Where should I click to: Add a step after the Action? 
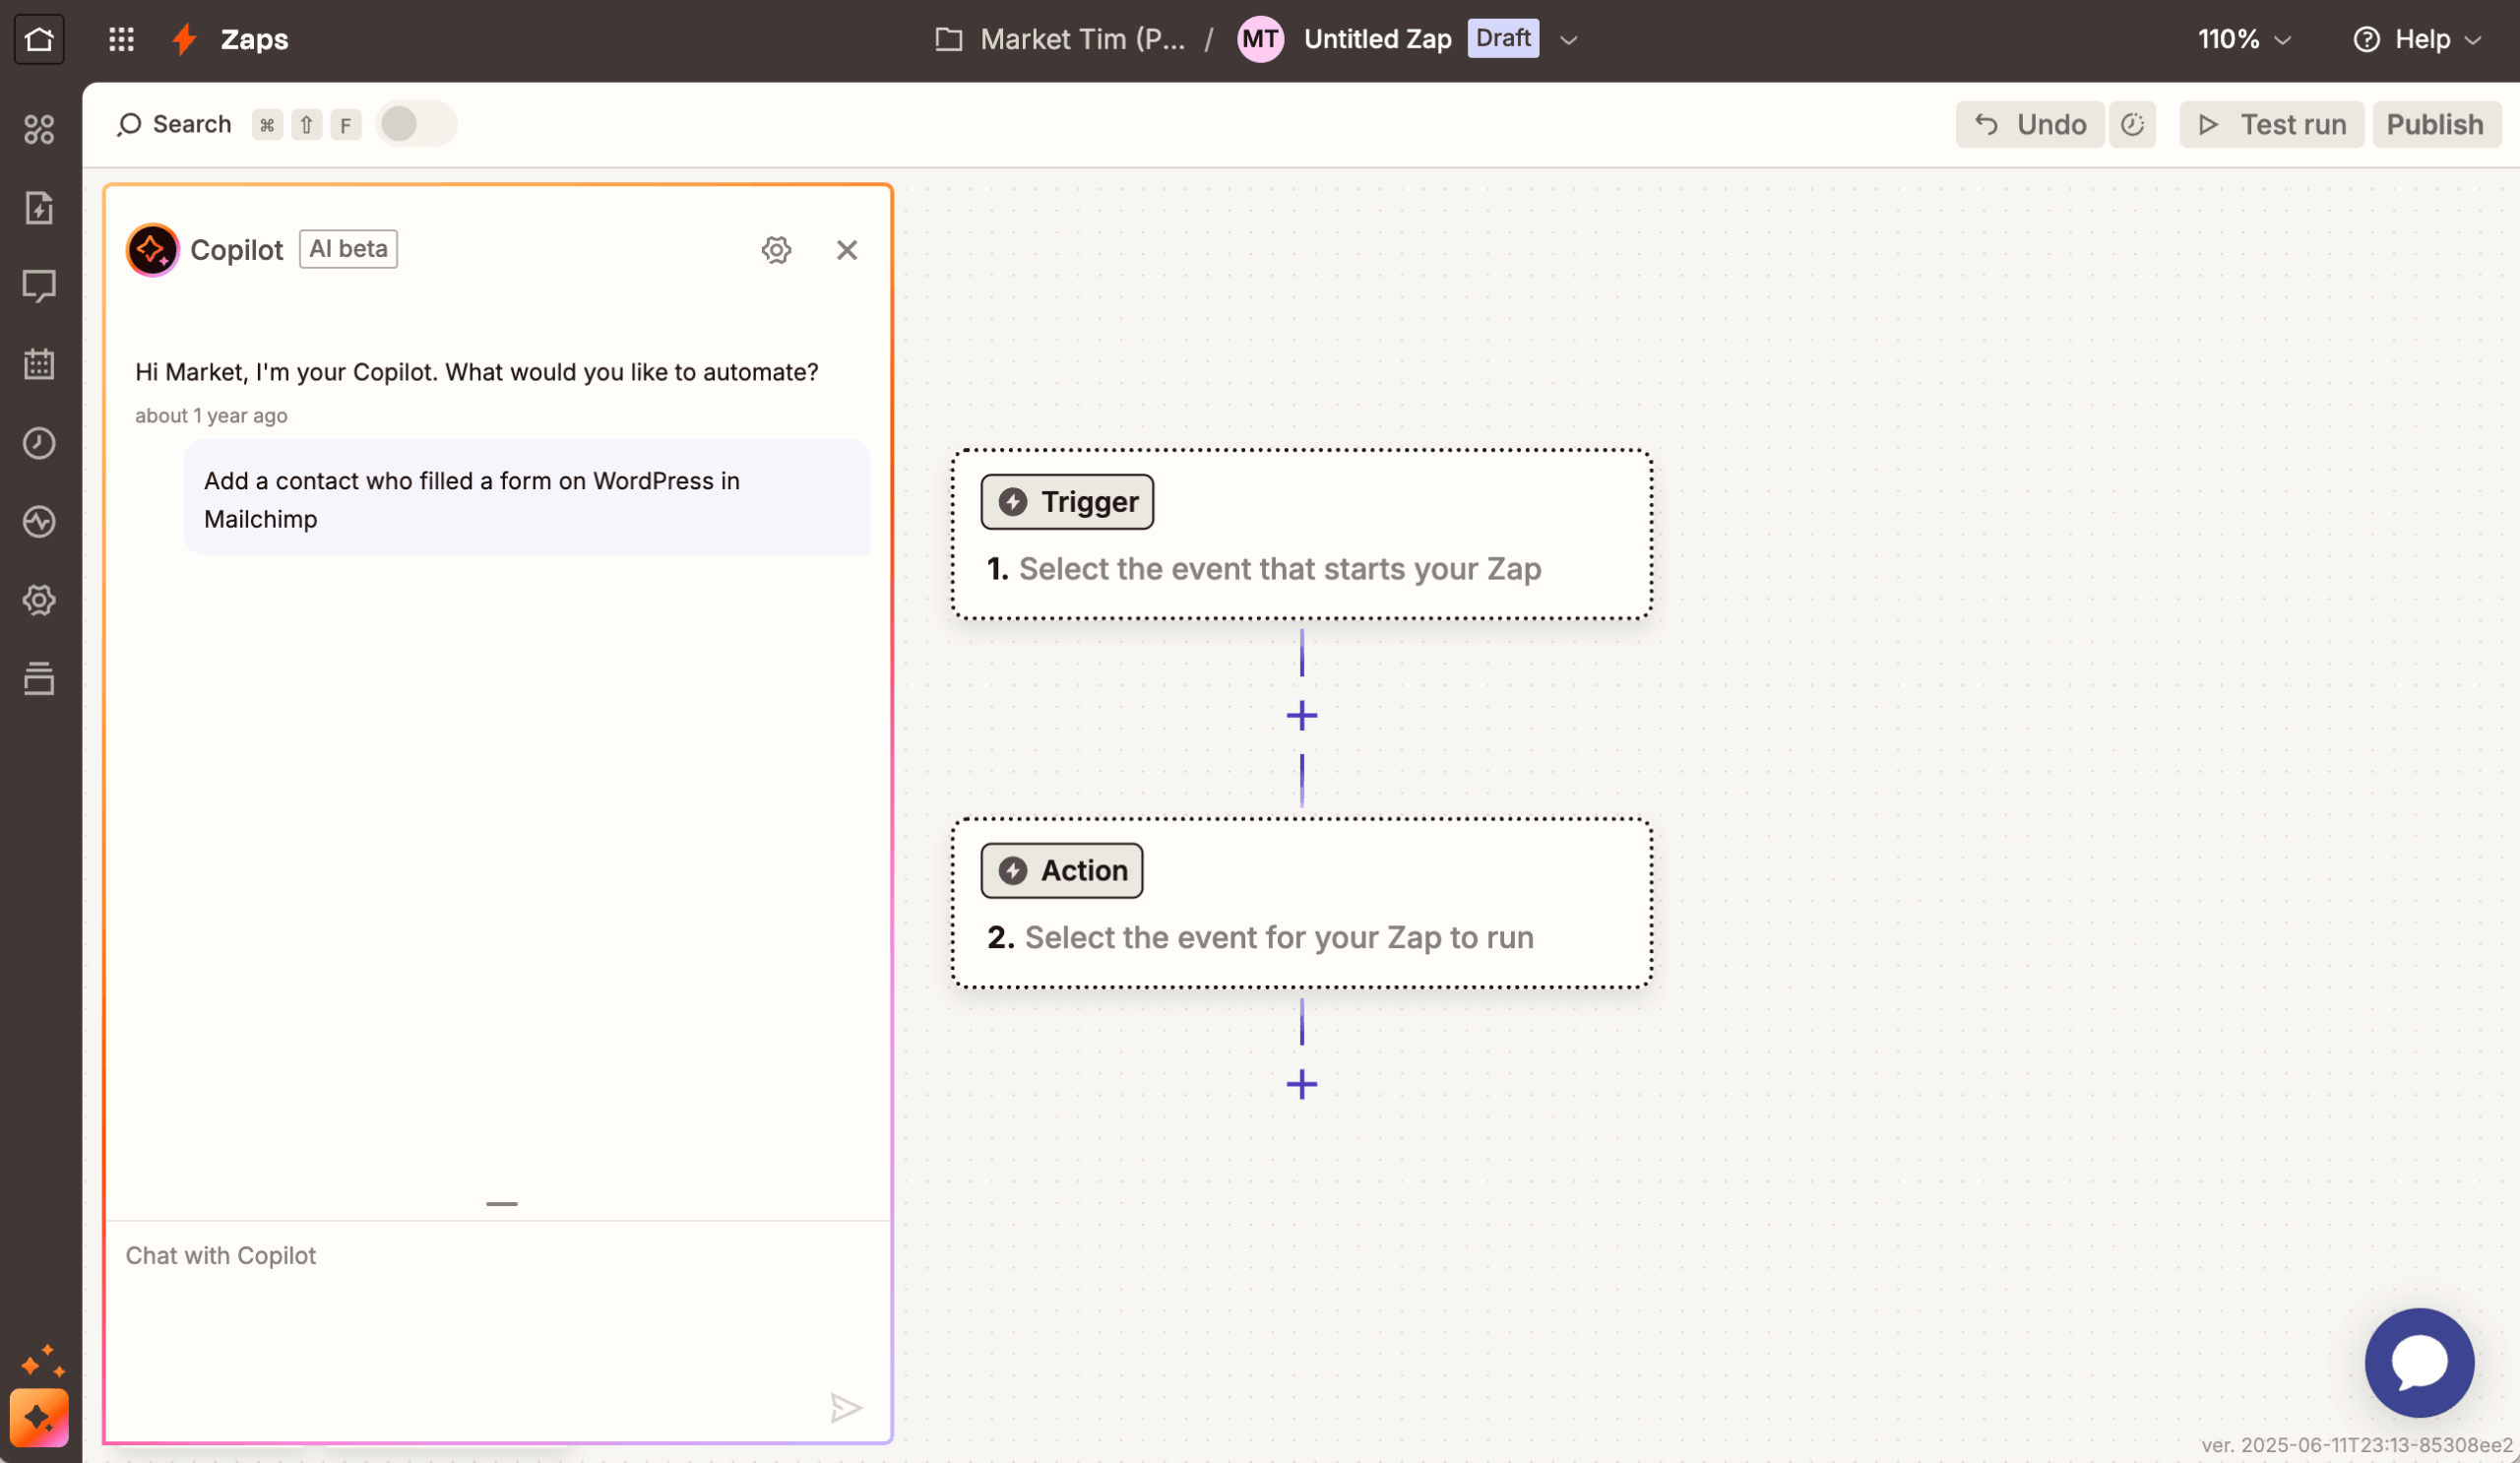click(1302, 1084)
